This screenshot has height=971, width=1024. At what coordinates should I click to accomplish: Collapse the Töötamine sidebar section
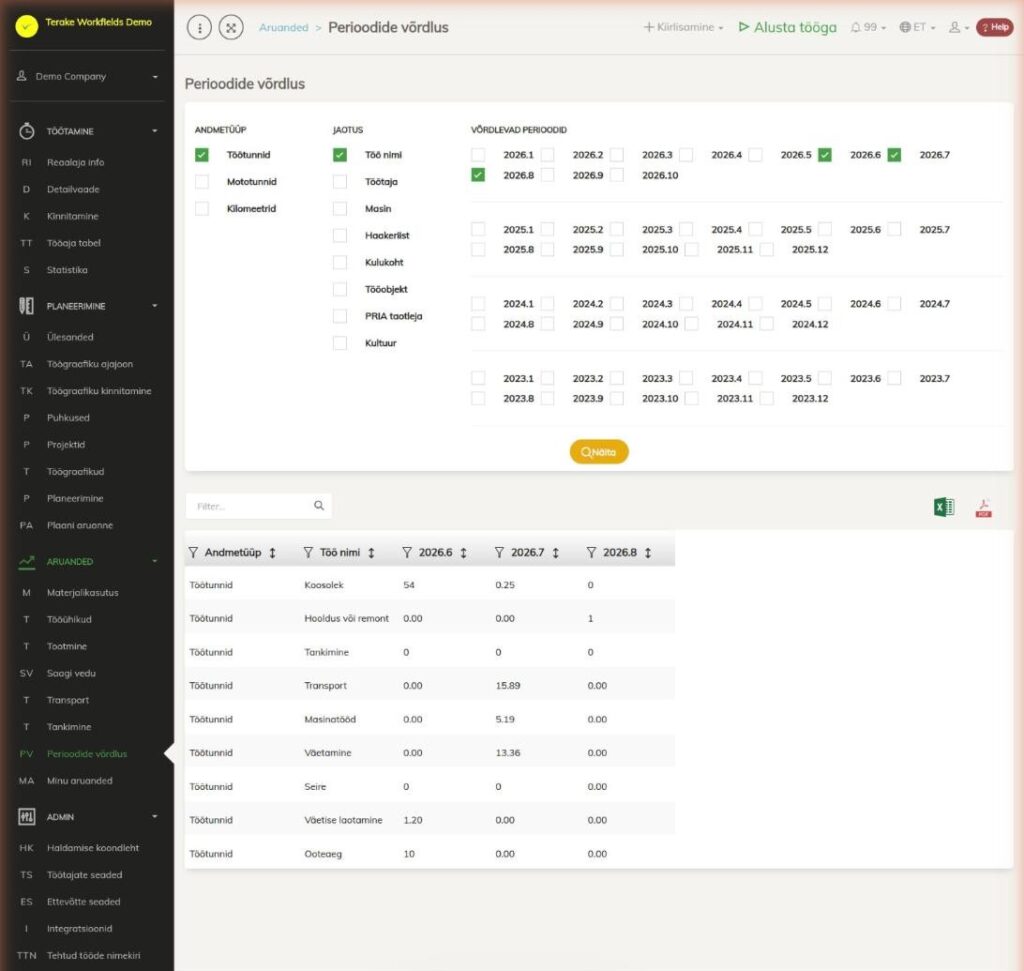(155, 131)
